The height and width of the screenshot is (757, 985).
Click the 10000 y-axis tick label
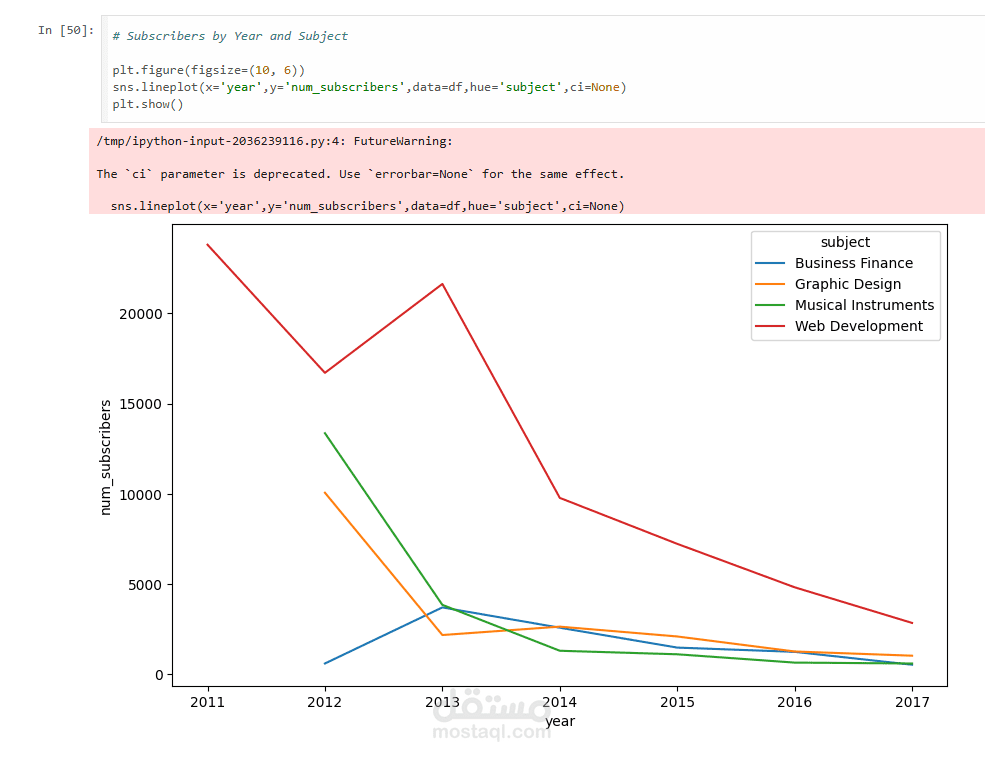click(141, 495)
